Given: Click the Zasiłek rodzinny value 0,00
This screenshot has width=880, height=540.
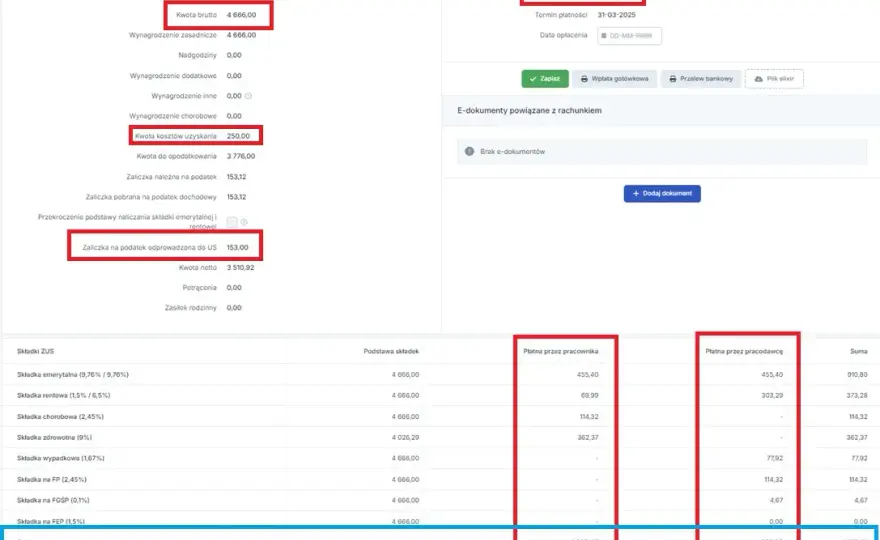Looking at the screenshot, I should 234,308.
